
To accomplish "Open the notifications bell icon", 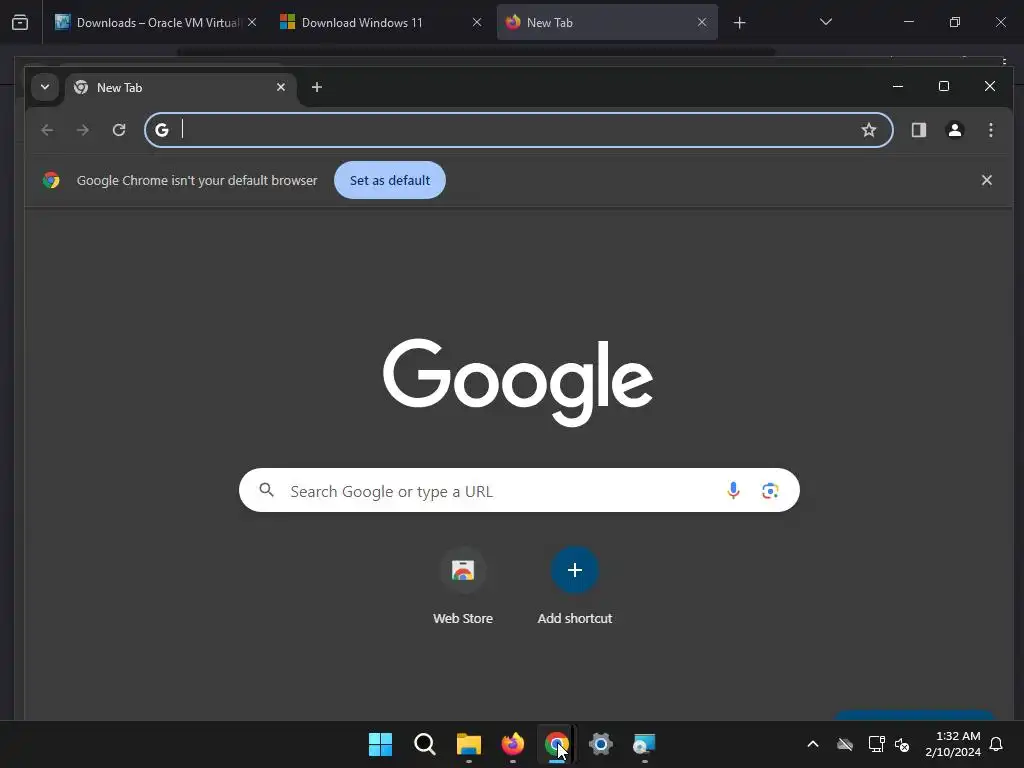I will pyautogui.click(x=997, y=744).
